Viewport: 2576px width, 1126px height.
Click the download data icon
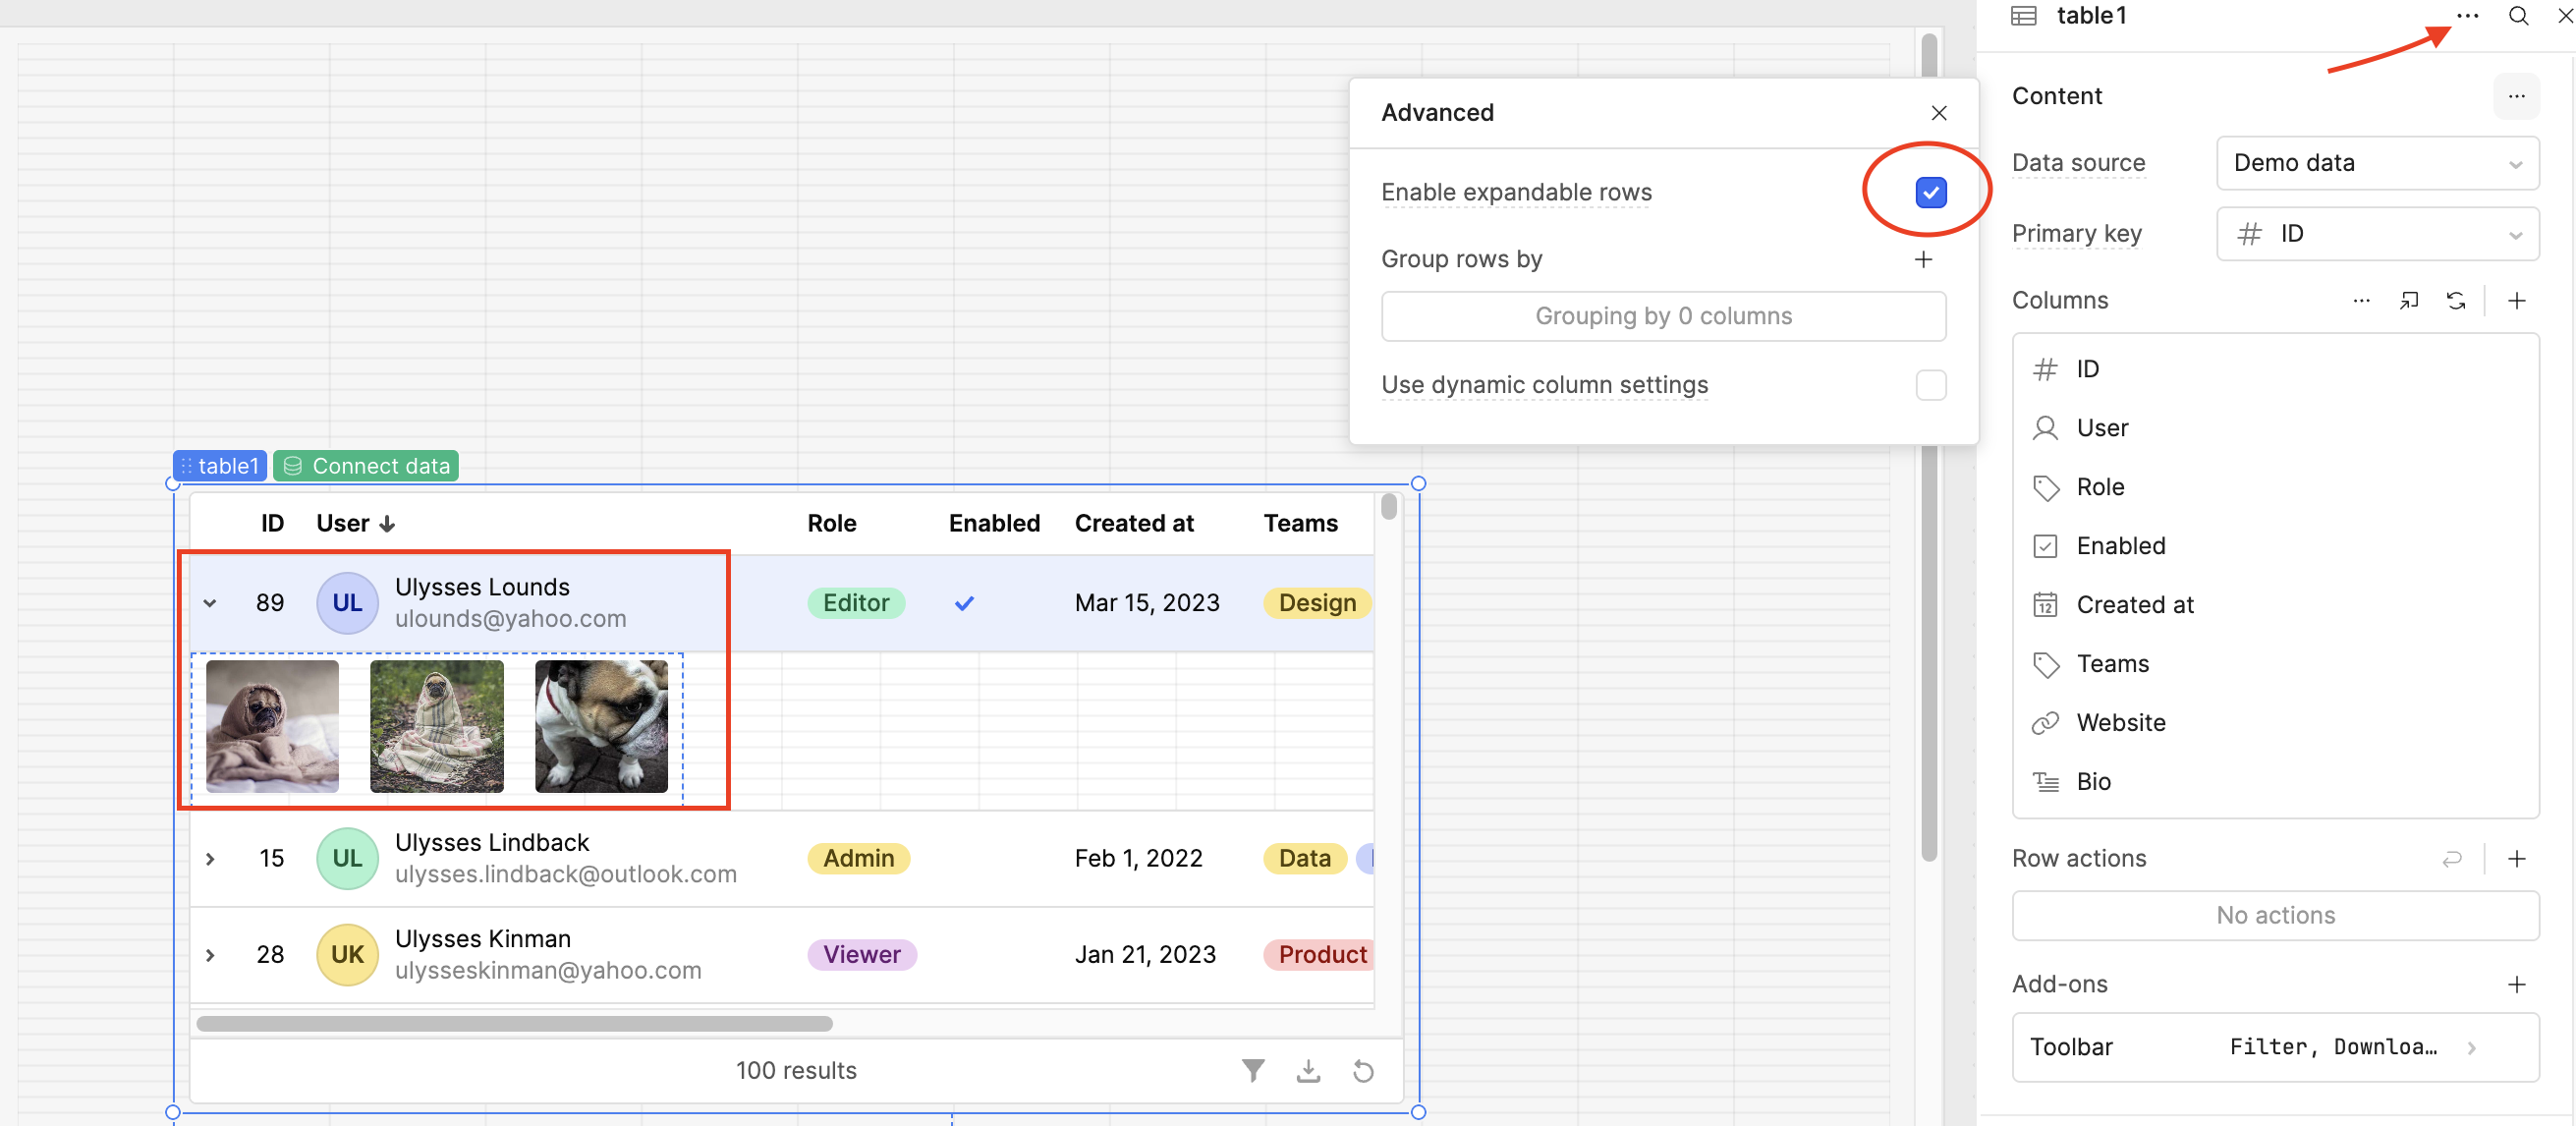click(x=1308, y=1071)
